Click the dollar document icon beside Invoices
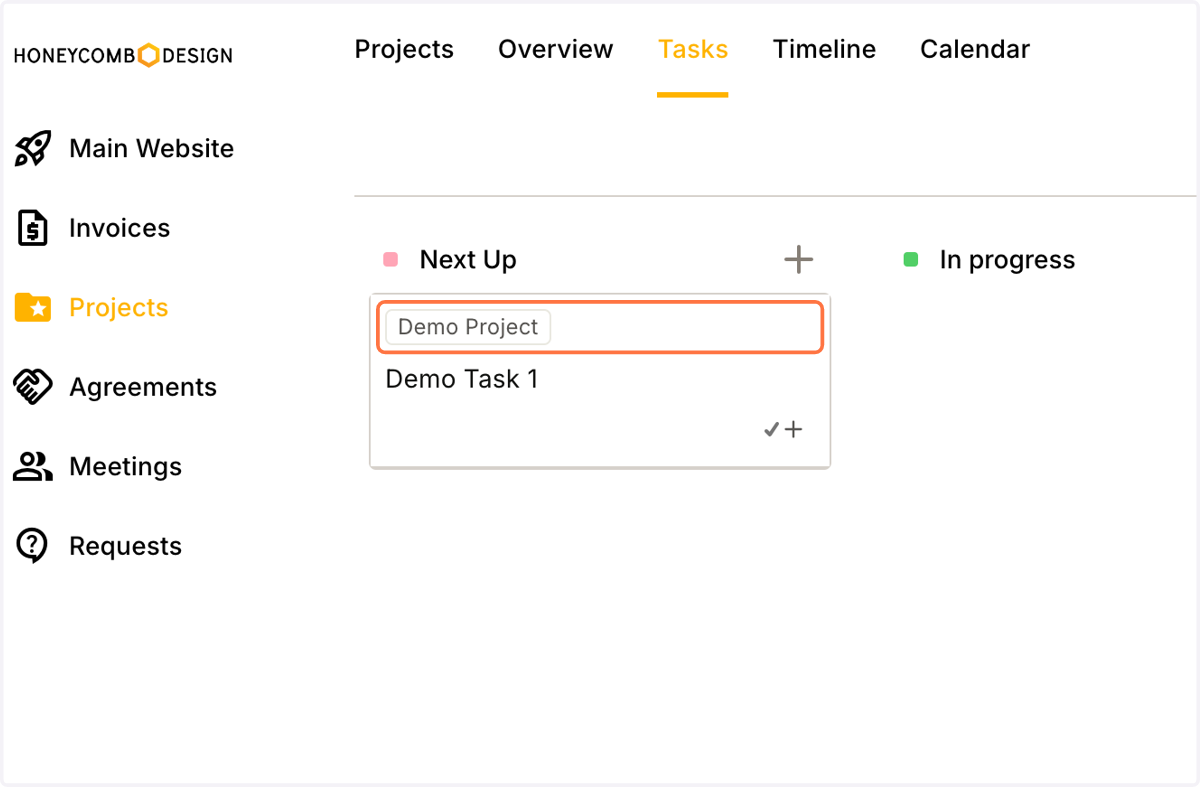The width and height of the screenshot is (1200, 787). 33,228
